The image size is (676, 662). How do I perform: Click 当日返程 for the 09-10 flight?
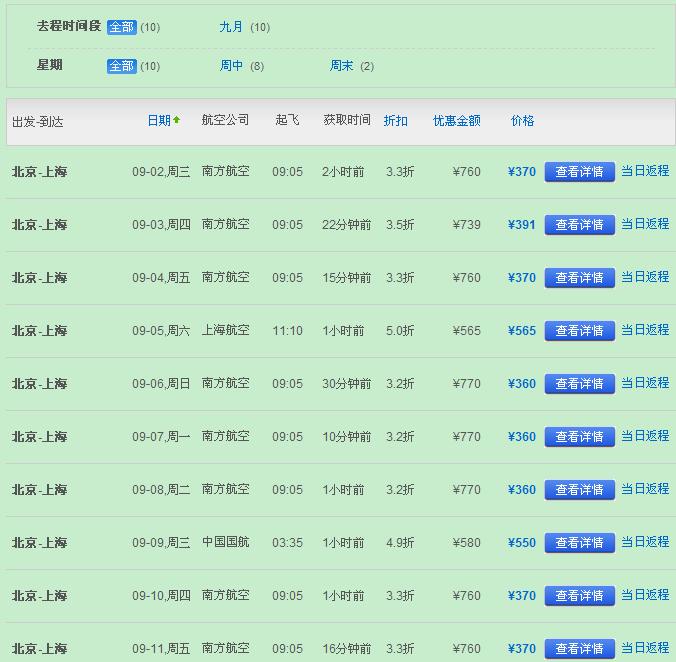[645, 595]
